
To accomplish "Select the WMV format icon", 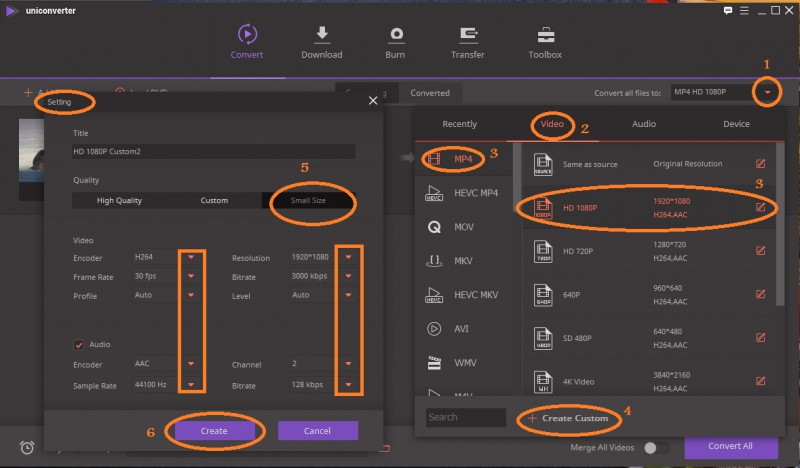I will [434, 363].
